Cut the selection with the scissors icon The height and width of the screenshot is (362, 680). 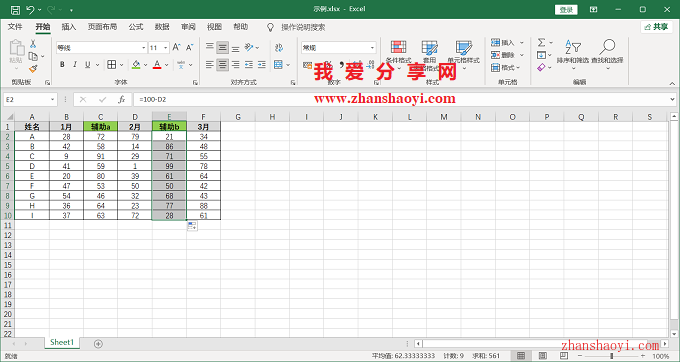click(33, 44)
